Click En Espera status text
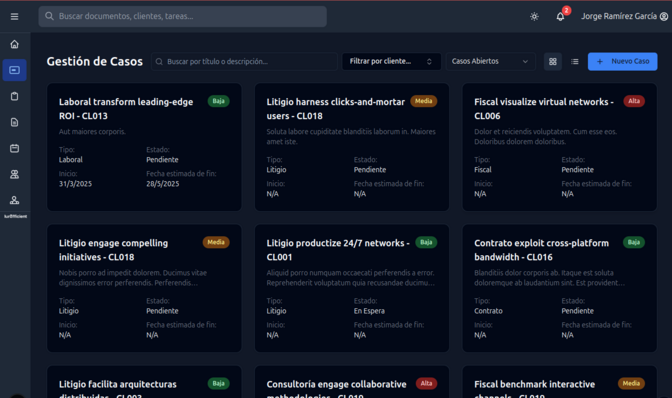This screenshot has width=672, height=398. click(x=369, y=311)
